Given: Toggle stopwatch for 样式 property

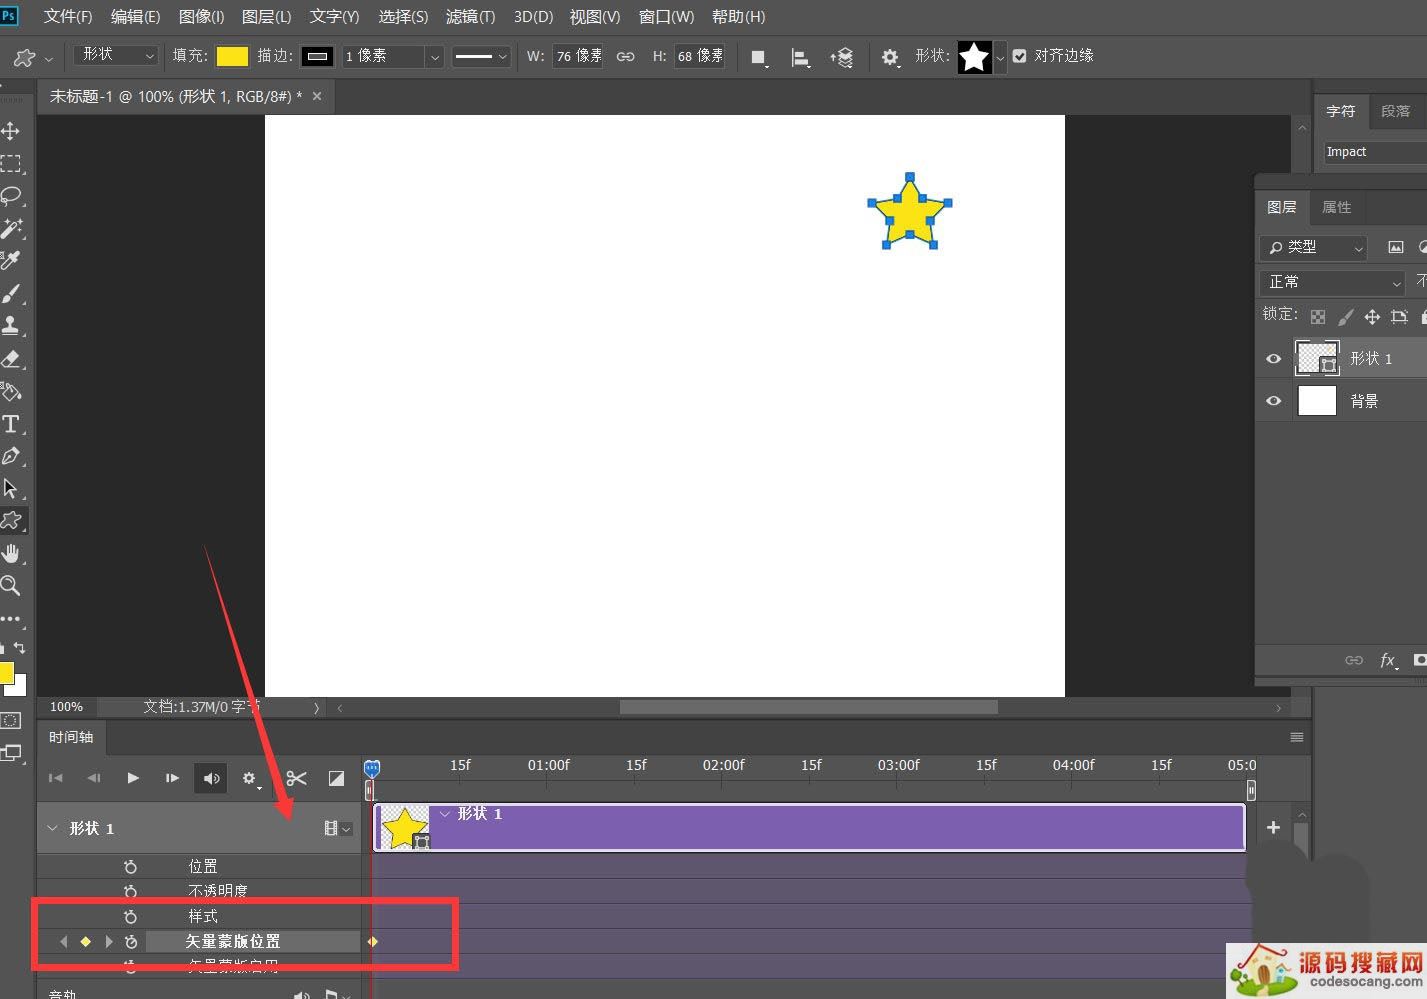Looking at the screenshot, I should pos(130,916).
